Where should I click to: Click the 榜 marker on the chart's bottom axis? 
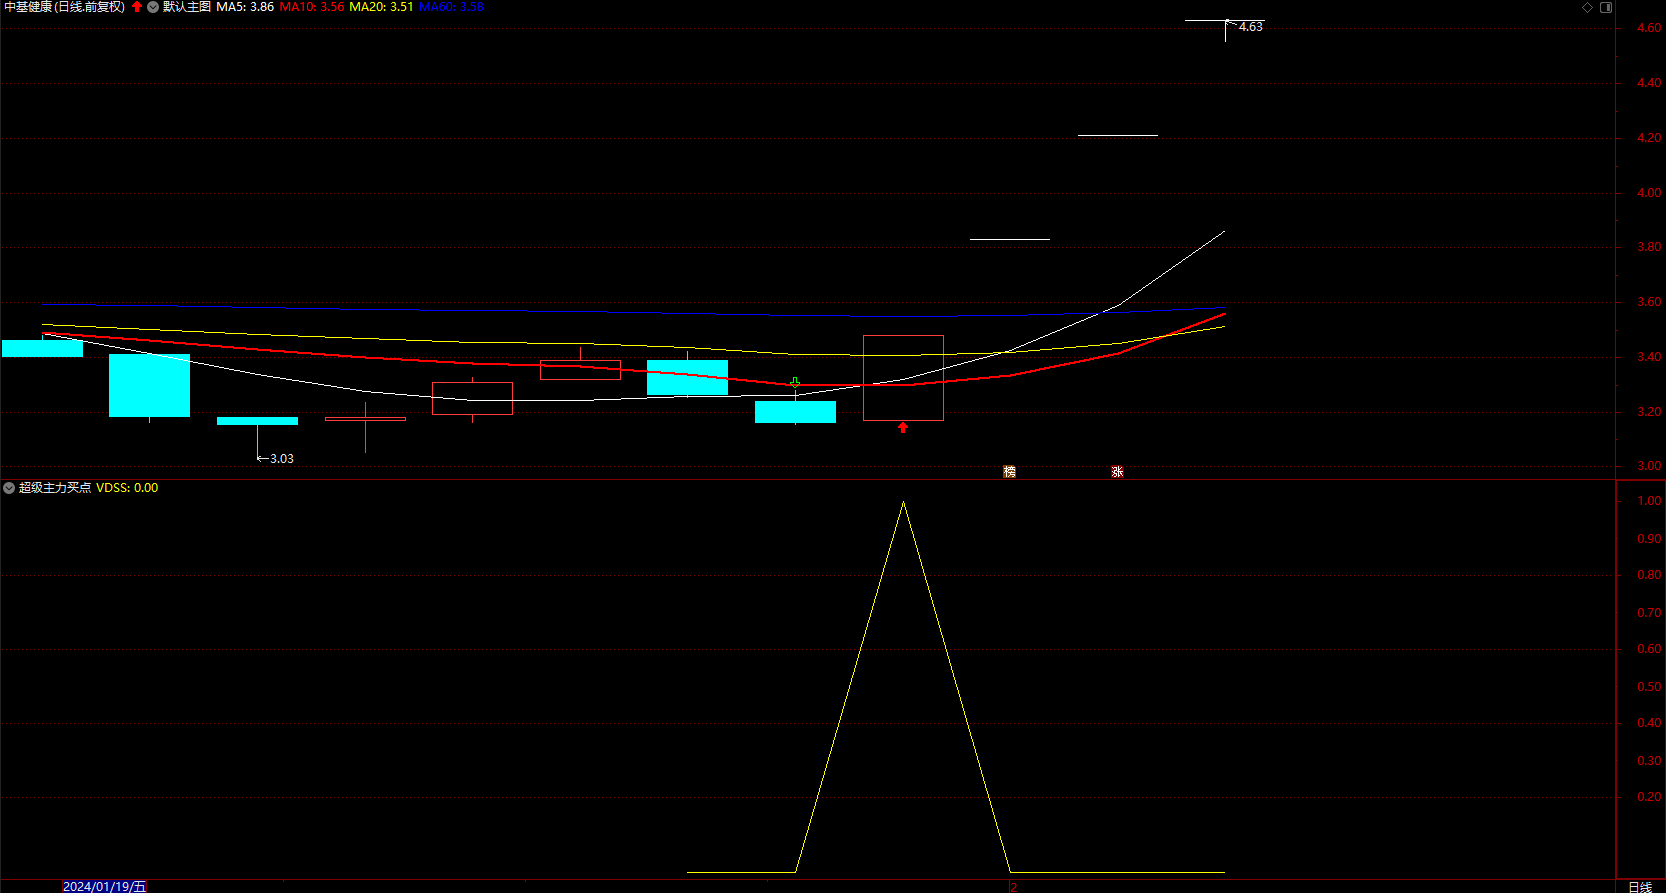click(1010, 471)
